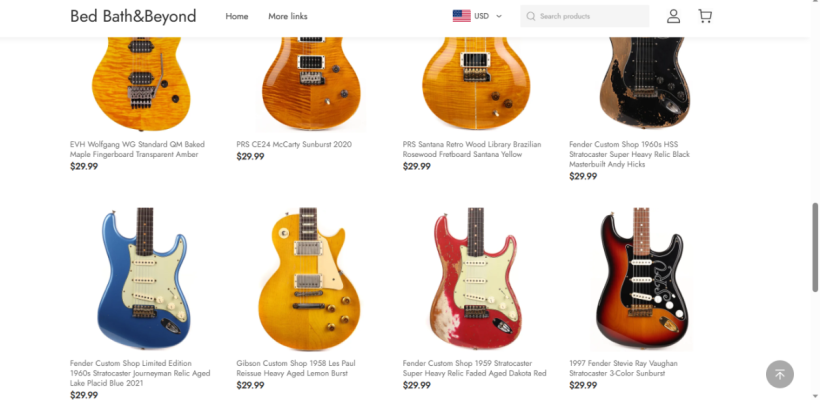Open the More links menu
The height and width of the screenshot is (400, 820).
[x=288, y=16]
